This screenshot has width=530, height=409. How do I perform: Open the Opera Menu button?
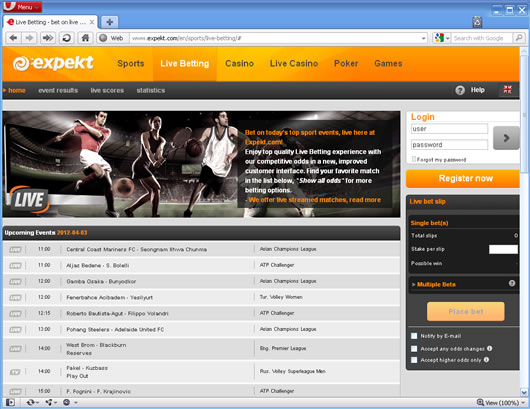[22, 6]
